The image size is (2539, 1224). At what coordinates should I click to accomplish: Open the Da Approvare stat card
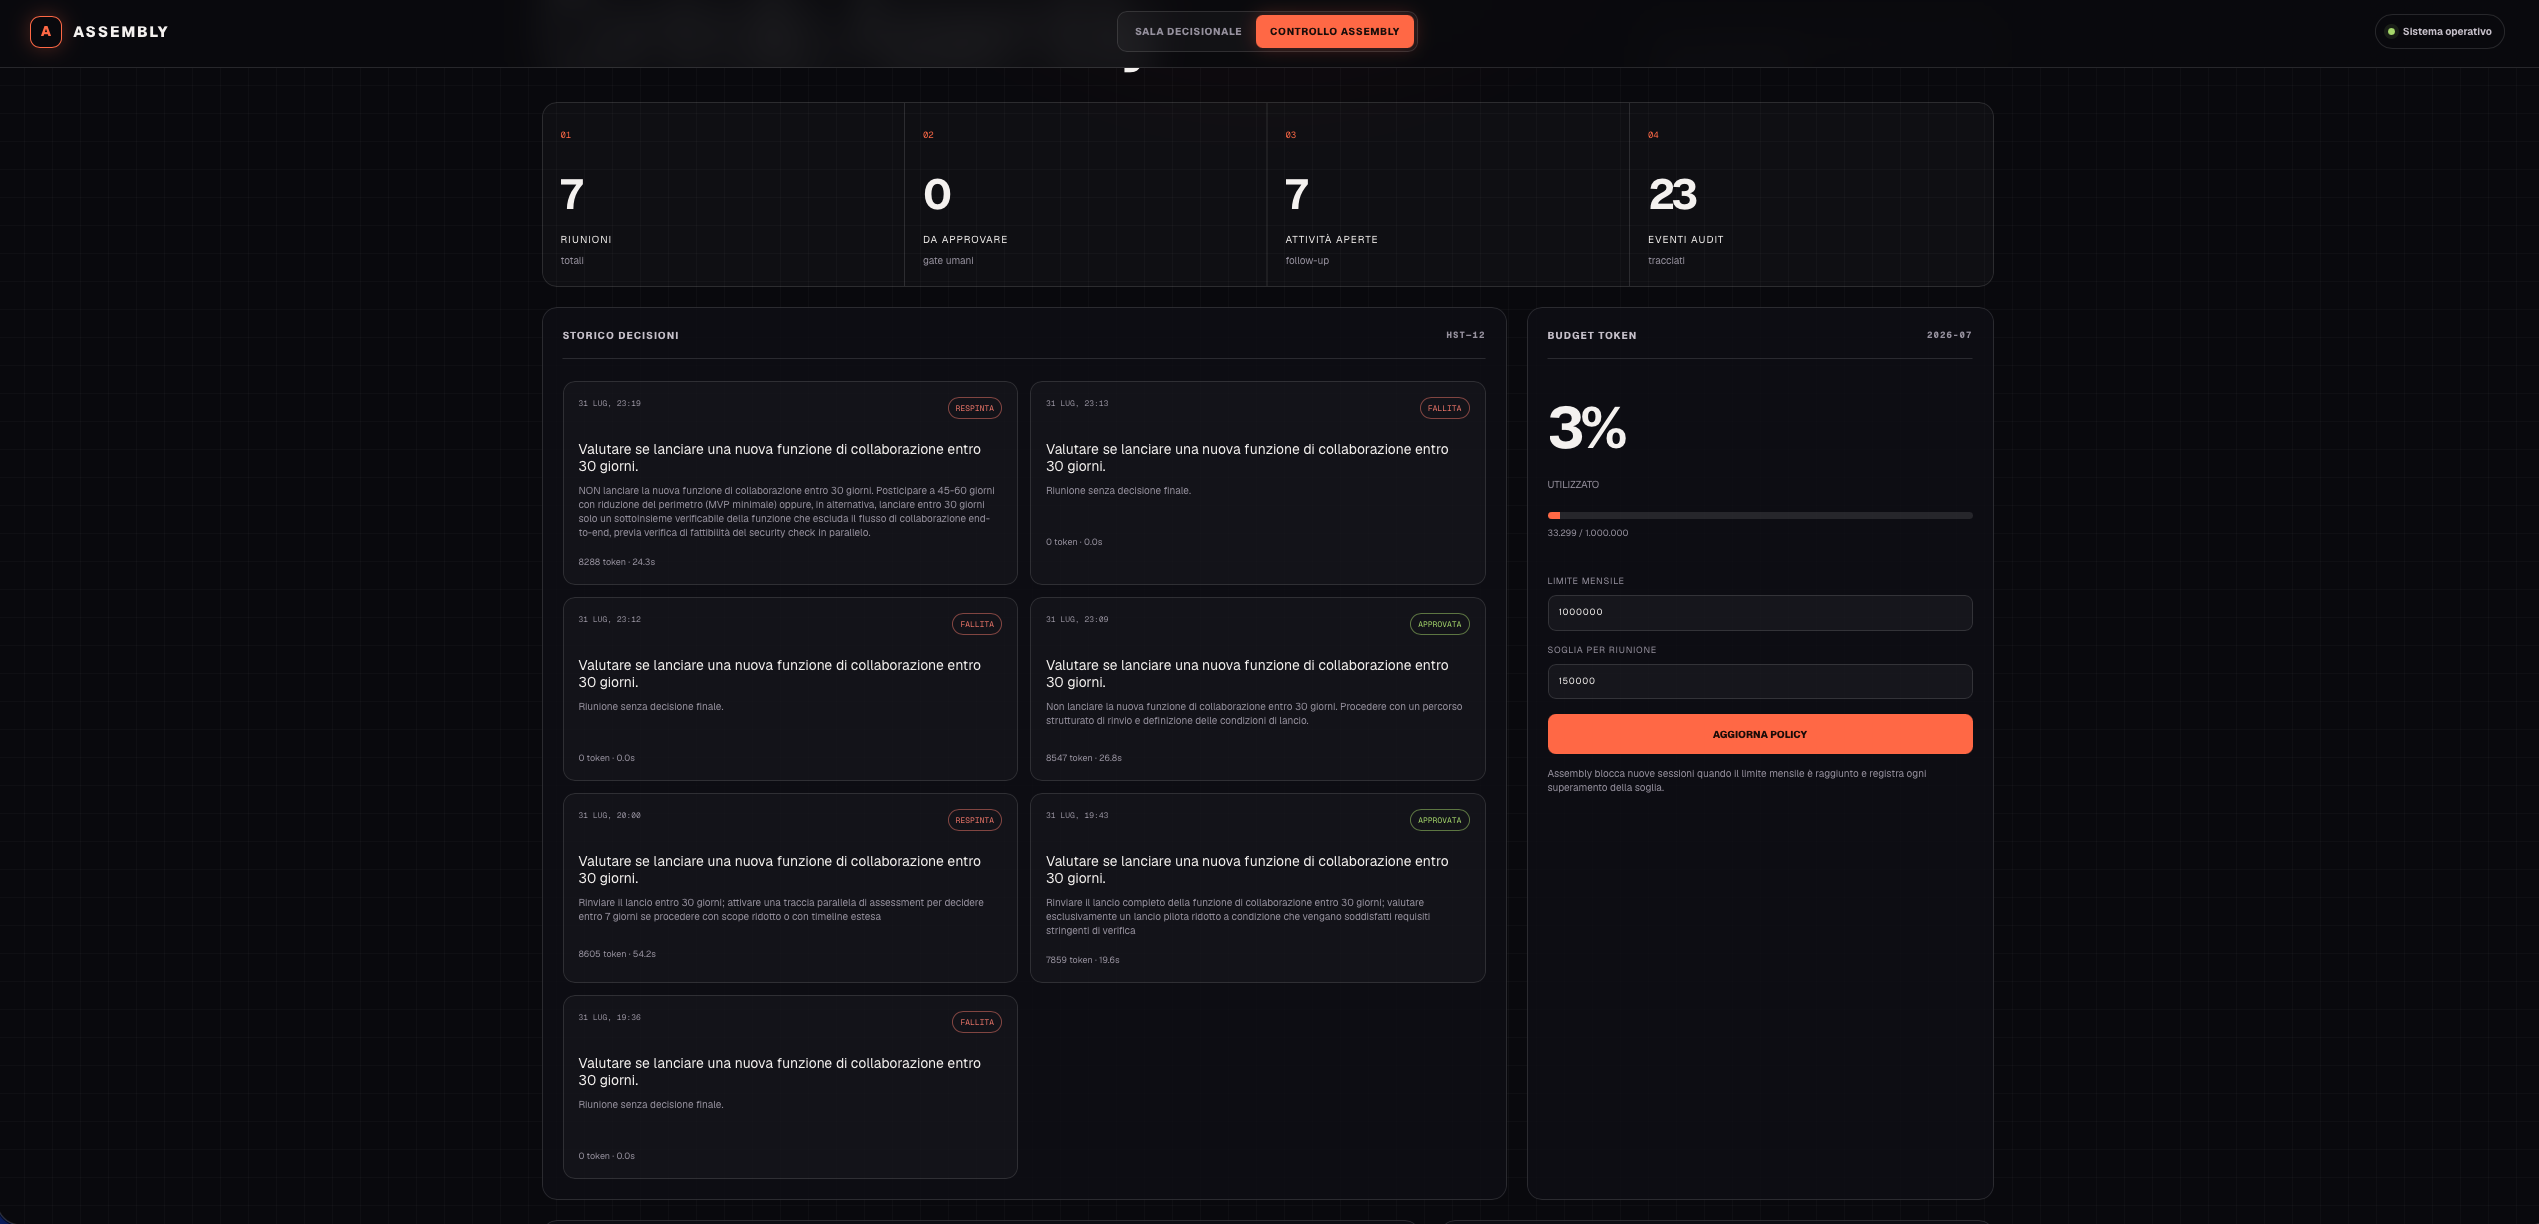pos(1085,195)
